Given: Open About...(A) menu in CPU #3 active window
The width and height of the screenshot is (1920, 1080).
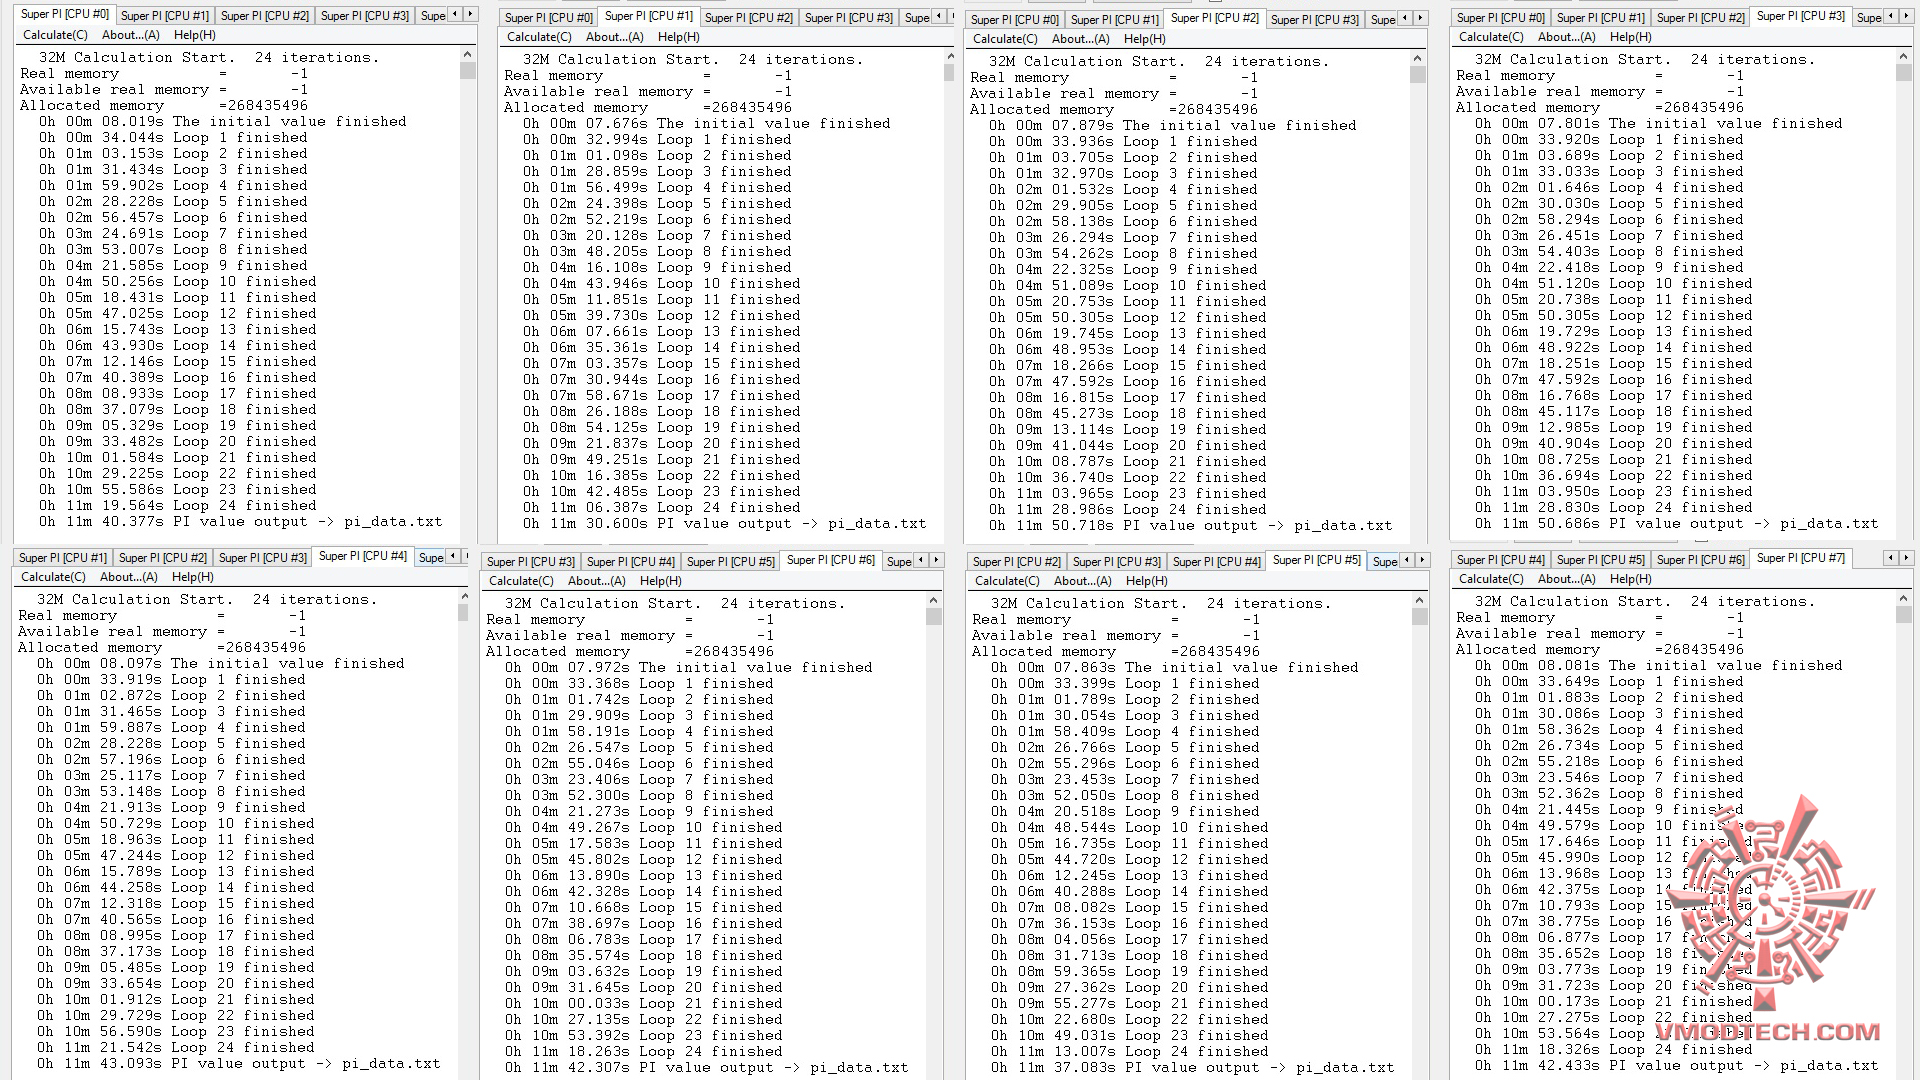Looking at the screenshot, I should point(1567,37).
